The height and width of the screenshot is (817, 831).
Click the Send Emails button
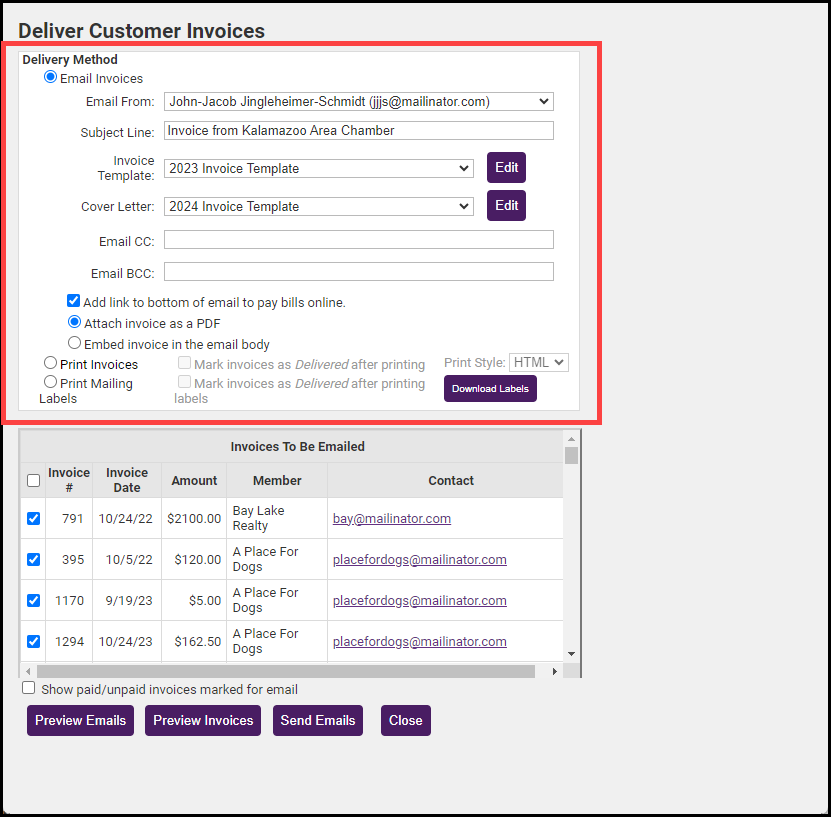pyautogui.click(x=317, y=721)
